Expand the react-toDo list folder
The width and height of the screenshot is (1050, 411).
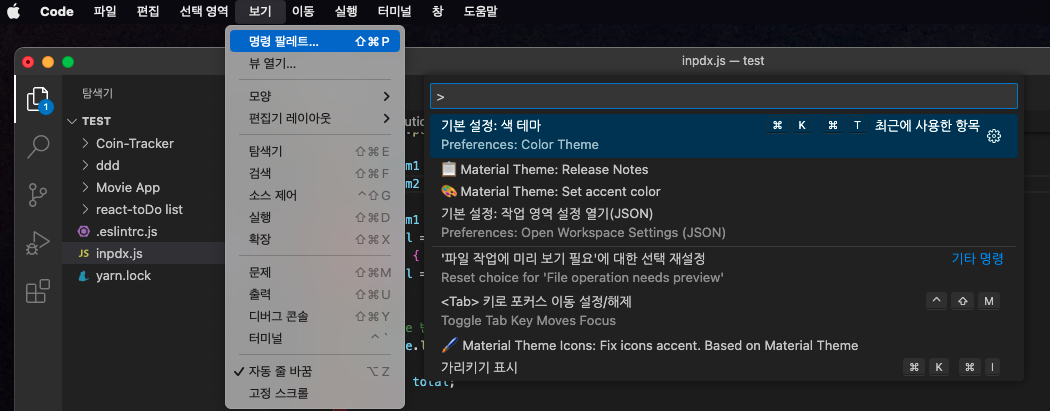point(85,210)
